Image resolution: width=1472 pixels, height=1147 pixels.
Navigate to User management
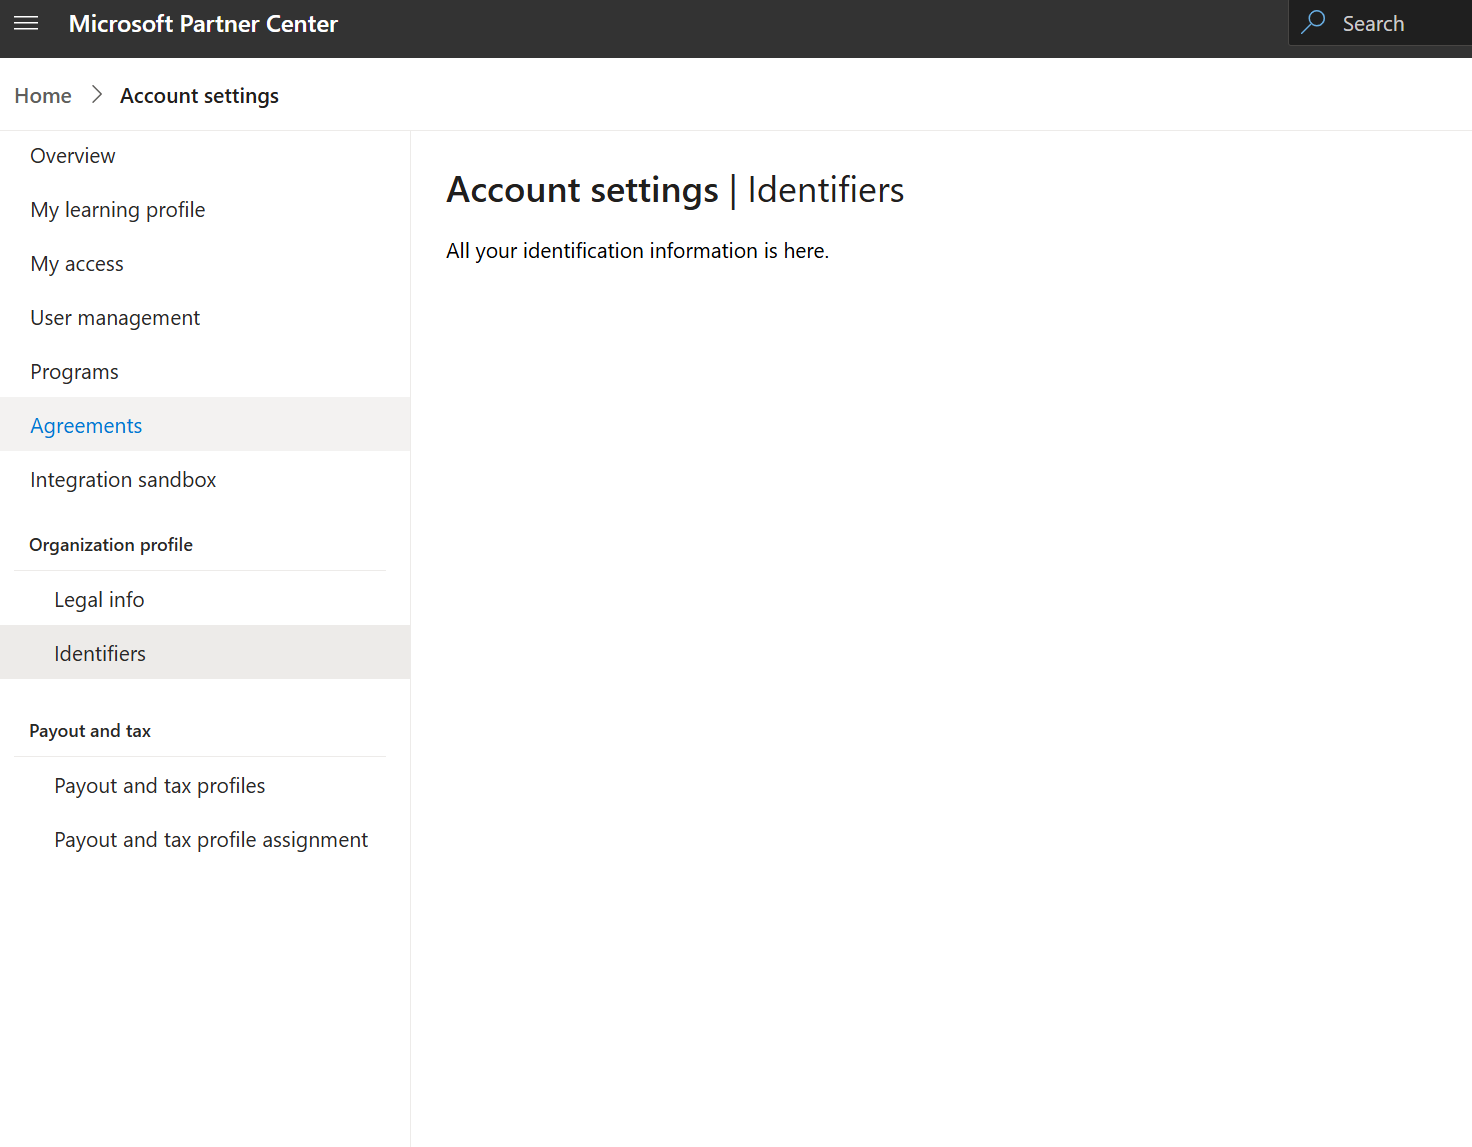(x=115, y=318)
